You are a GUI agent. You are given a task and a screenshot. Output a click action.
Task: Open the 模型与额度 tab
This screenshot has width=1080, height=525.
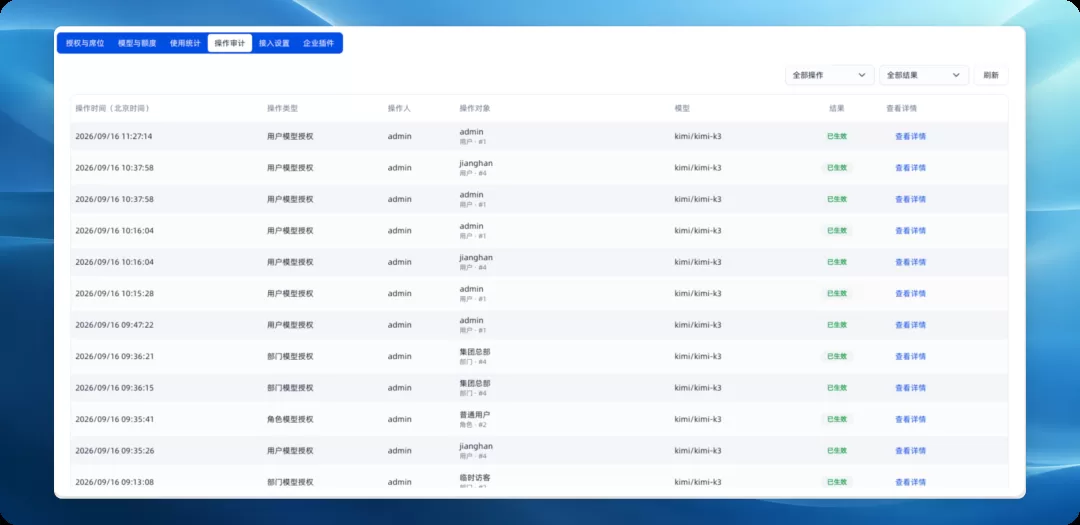[x=137, y=43]
